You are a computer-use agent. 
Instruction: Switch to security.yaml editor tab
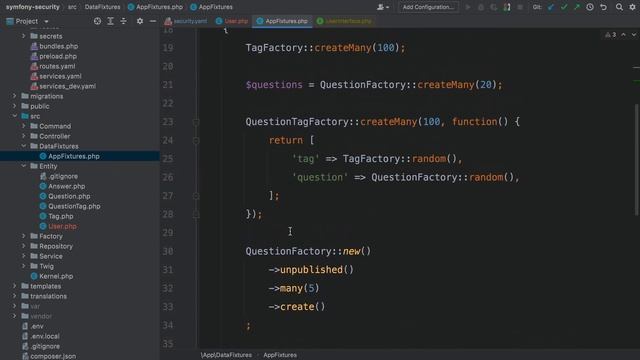pyautogui.click(x=186, y=21)
